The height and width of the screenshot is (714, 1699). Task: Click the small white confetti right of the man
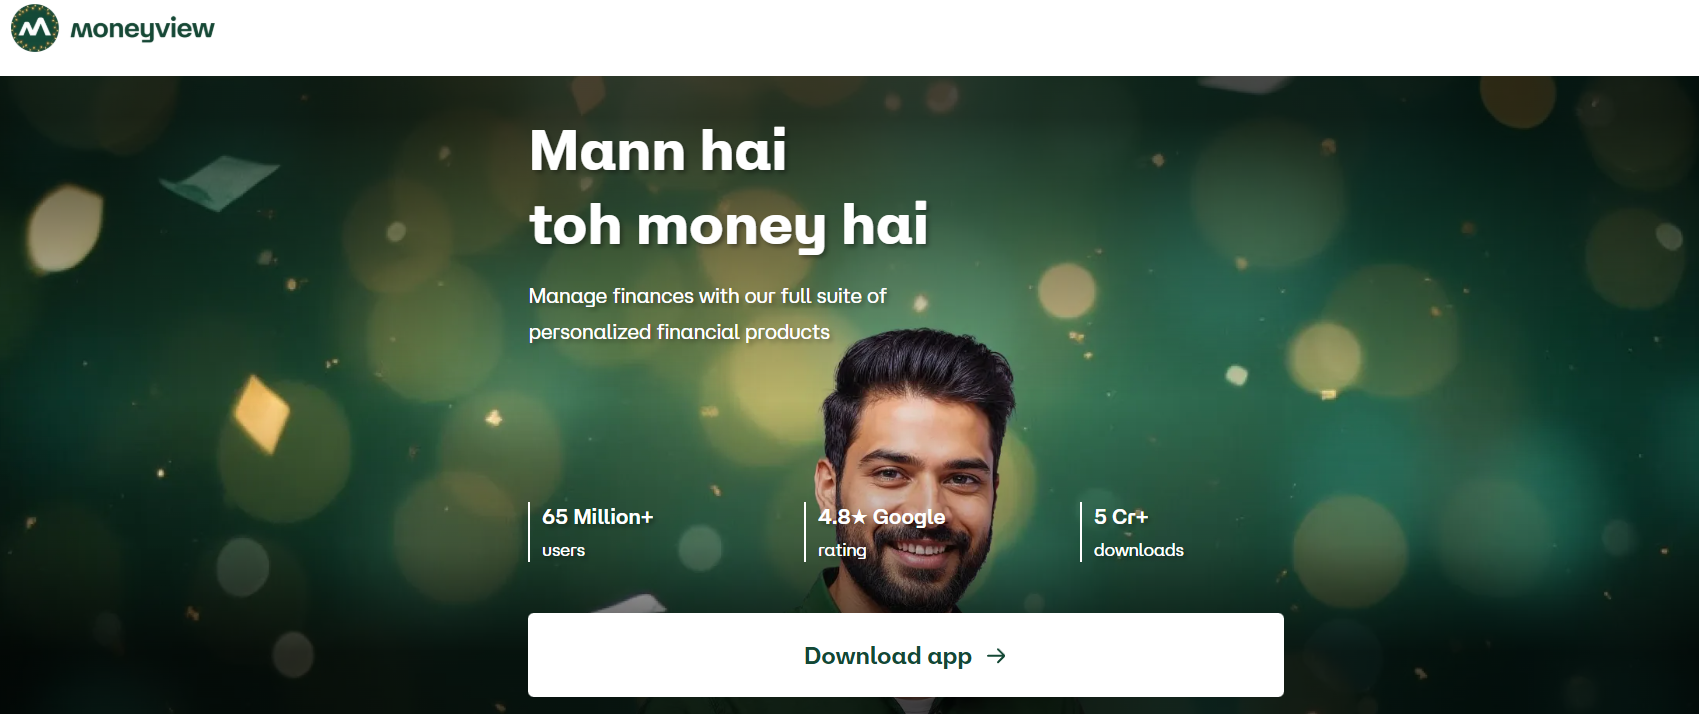[x=1237, y=376]
